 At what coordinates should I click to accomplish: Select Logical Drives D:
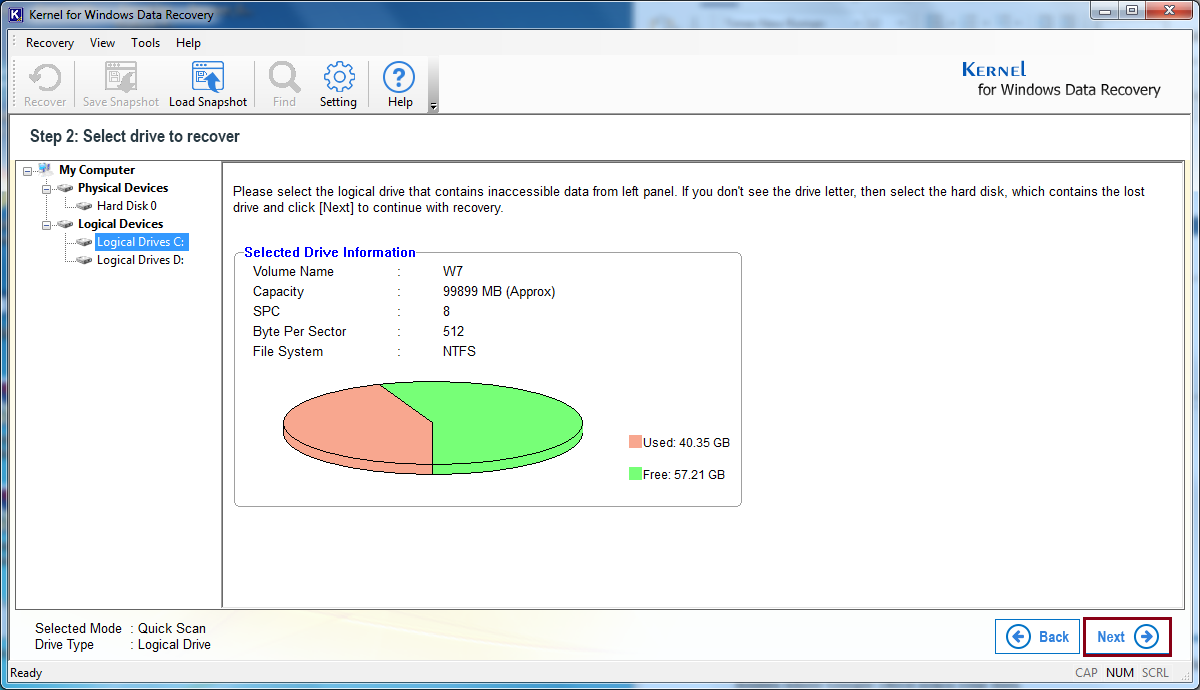tap(140, 260)
